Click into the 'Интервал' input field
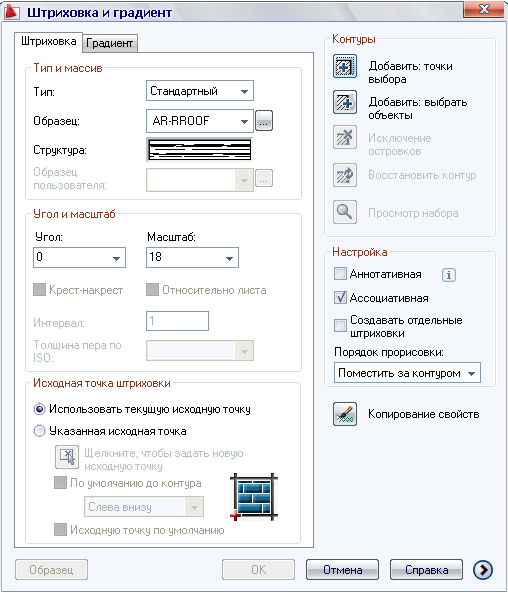This screenshot has height=592, width=508. [x=177, y=321]
